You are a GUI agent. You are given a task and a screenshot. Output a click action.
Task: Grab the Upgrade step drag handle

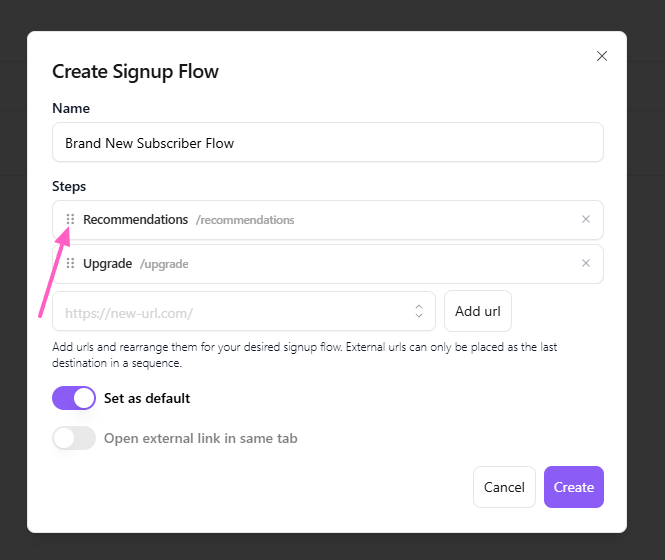70,264
